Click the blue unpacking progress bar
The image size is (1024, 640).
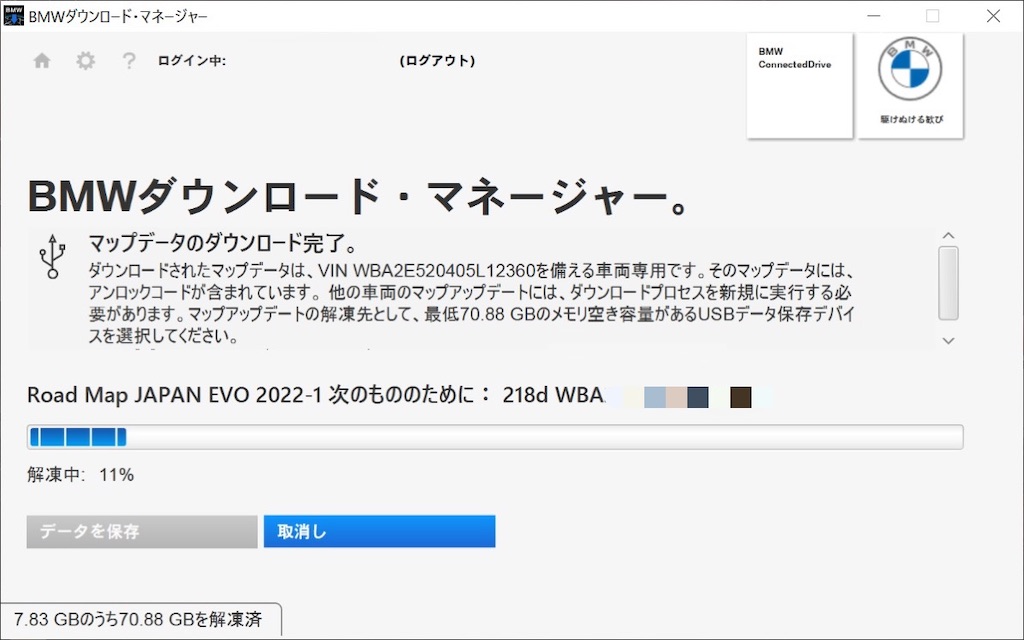pos(80,436)
